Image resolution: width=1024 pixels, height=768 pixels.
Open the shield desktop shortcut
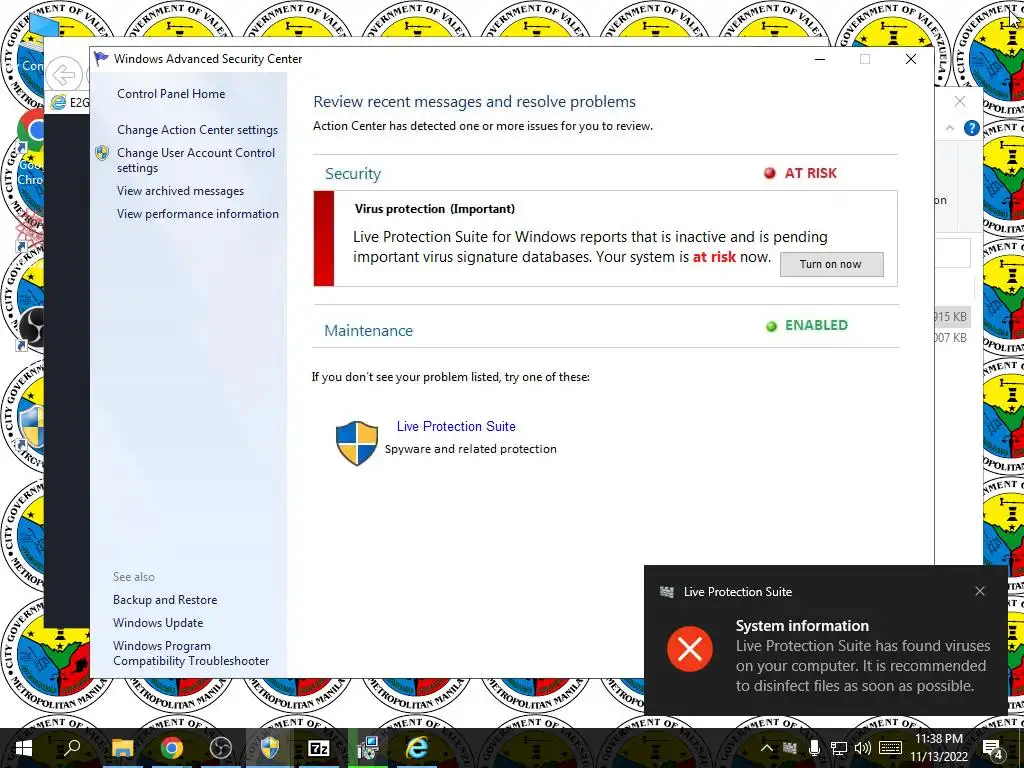(31, 428)
